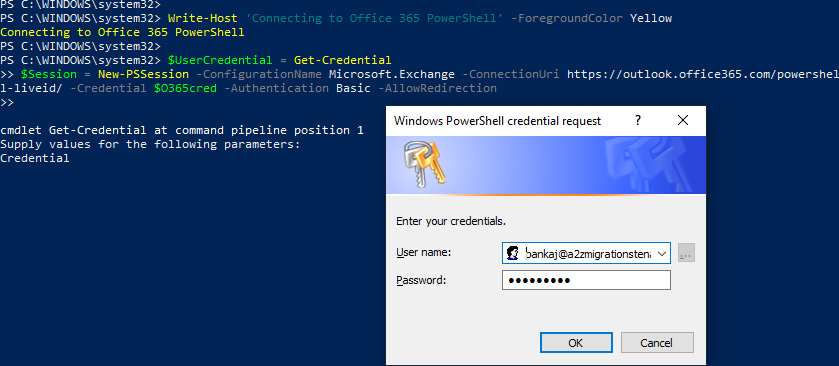Click the keys icon in banner
The image size is (839, 366).
tap(425, 164)
